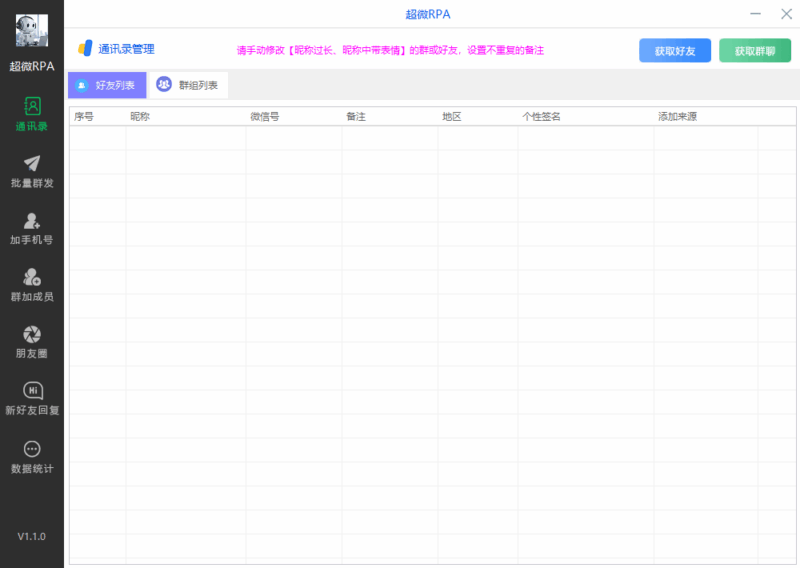Minimize the 超微RPA window

(756, 14)
